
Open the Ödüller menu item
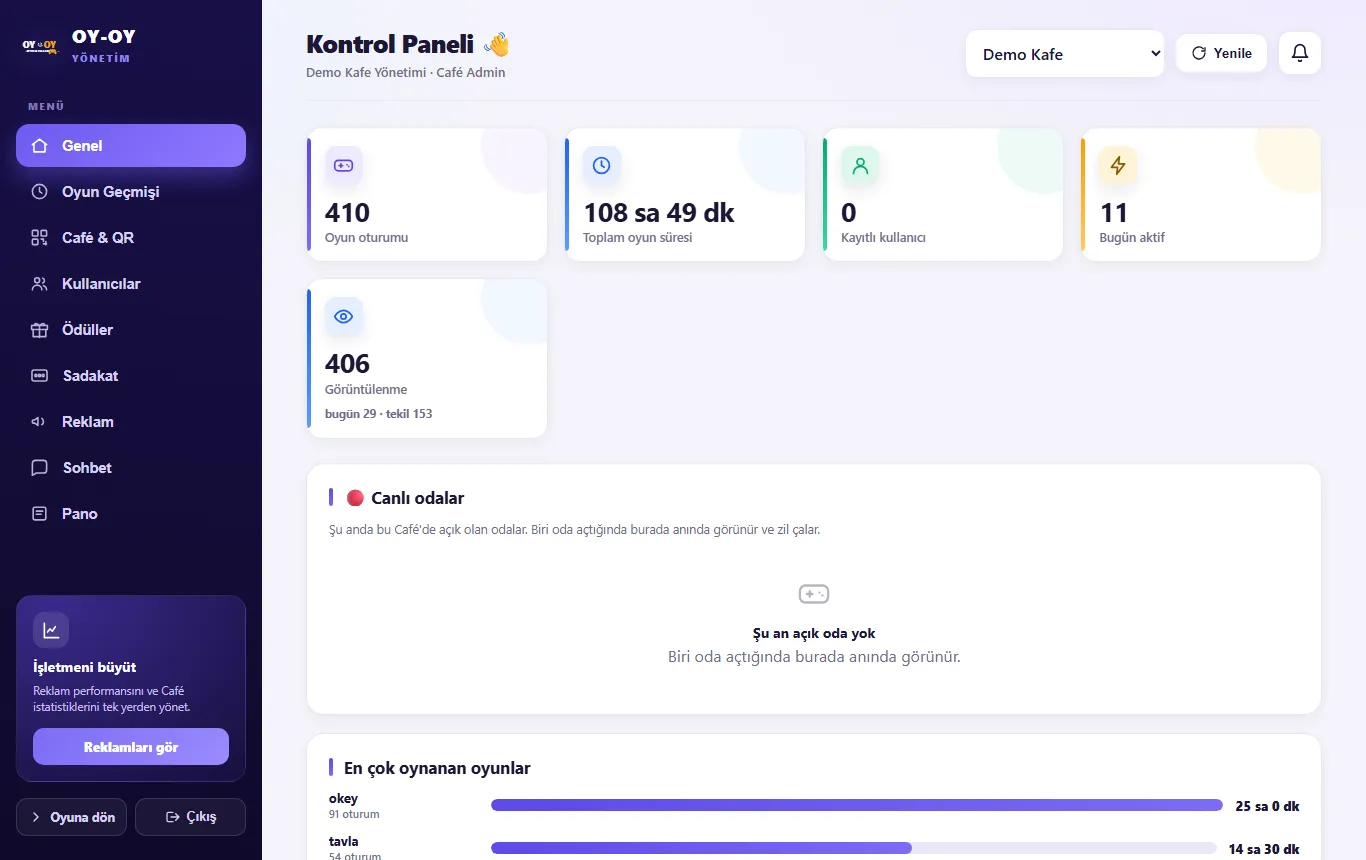point(131,330)
